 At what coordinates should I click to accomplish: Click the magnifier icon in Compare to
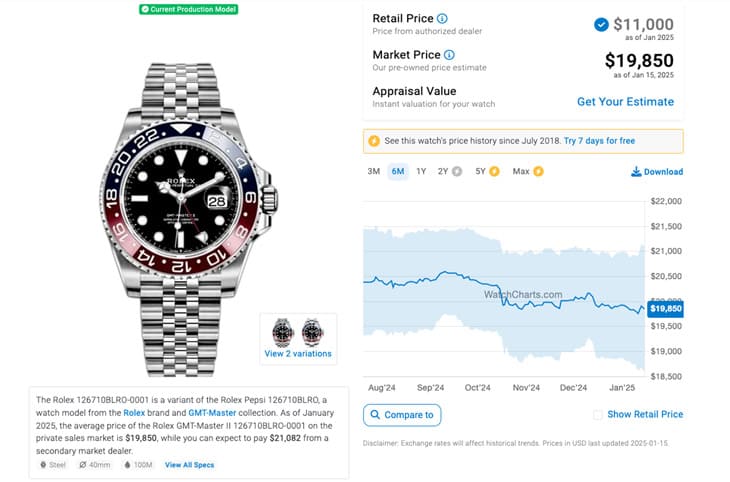pos(374,414)
